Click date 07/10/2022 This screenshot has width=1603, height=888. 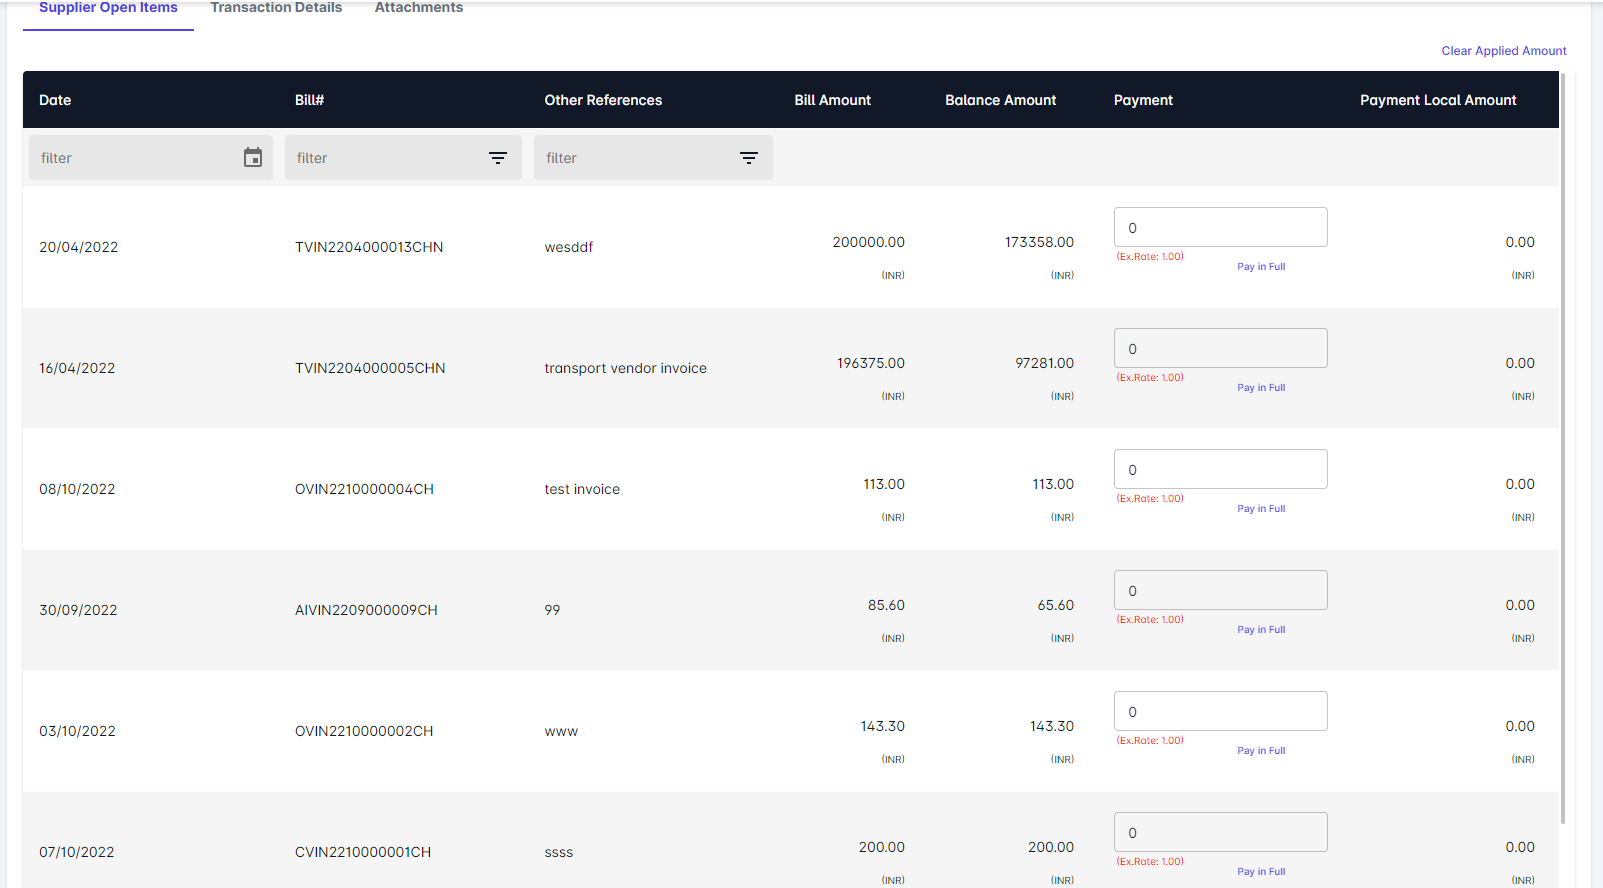(76, 852)
